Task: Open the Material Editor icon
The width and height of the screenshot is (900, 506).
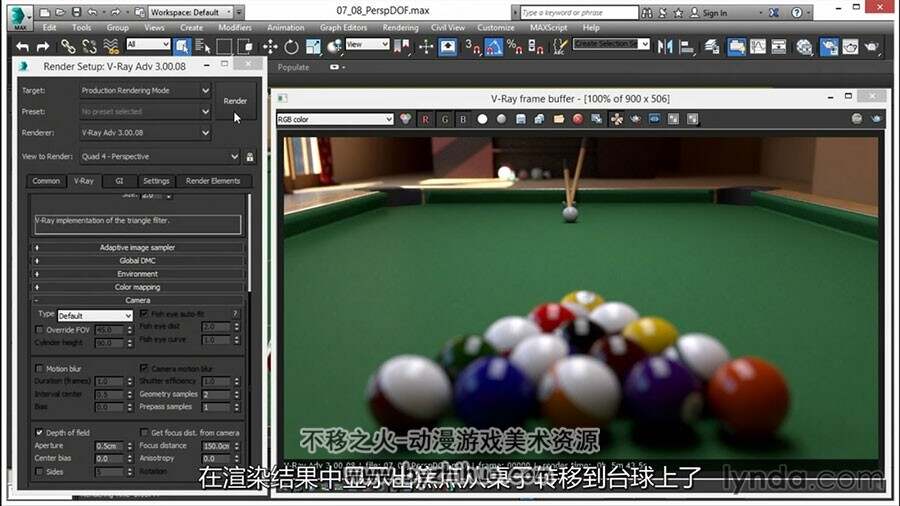Action: pos(805,46)
